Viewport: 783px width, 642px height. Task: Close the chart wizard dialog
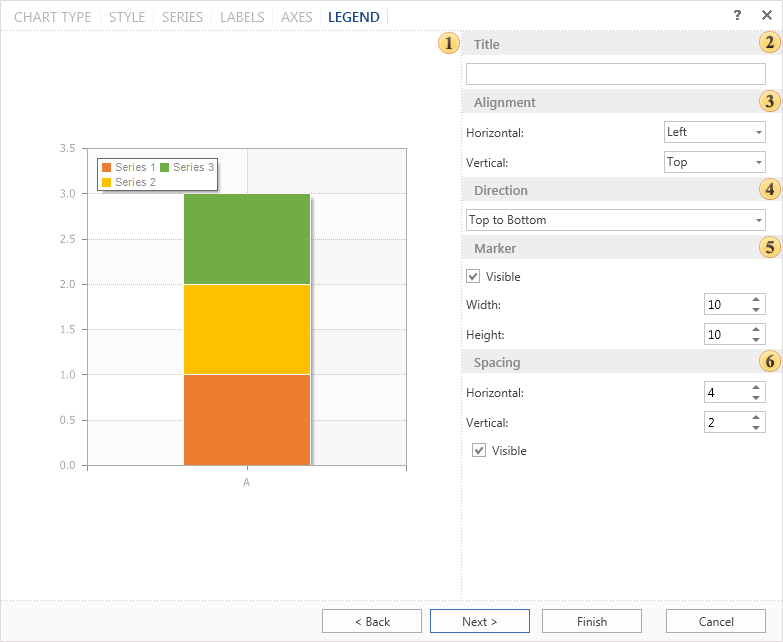point(767,16)
